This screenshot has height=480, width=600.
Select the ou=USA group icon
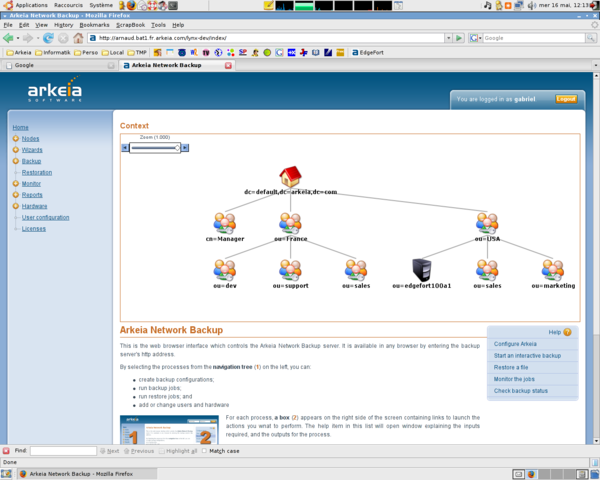(487, 223)
